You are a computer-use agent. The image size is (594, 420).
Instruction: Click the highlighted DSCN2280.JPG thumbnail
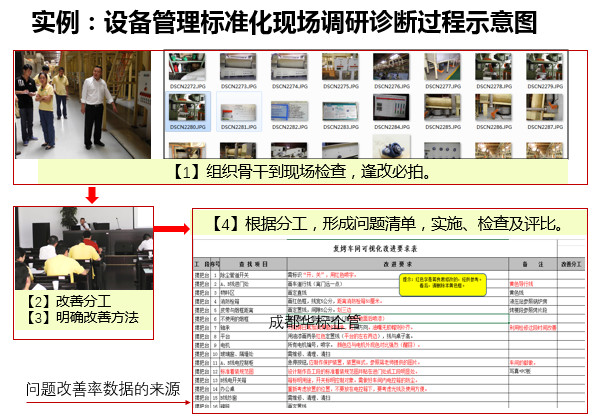tap(188, 108)
